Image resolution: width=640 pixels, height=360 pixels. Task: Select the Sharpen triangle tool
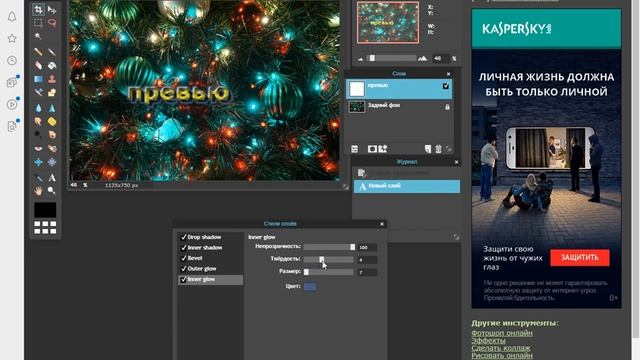tap(52, 108)
